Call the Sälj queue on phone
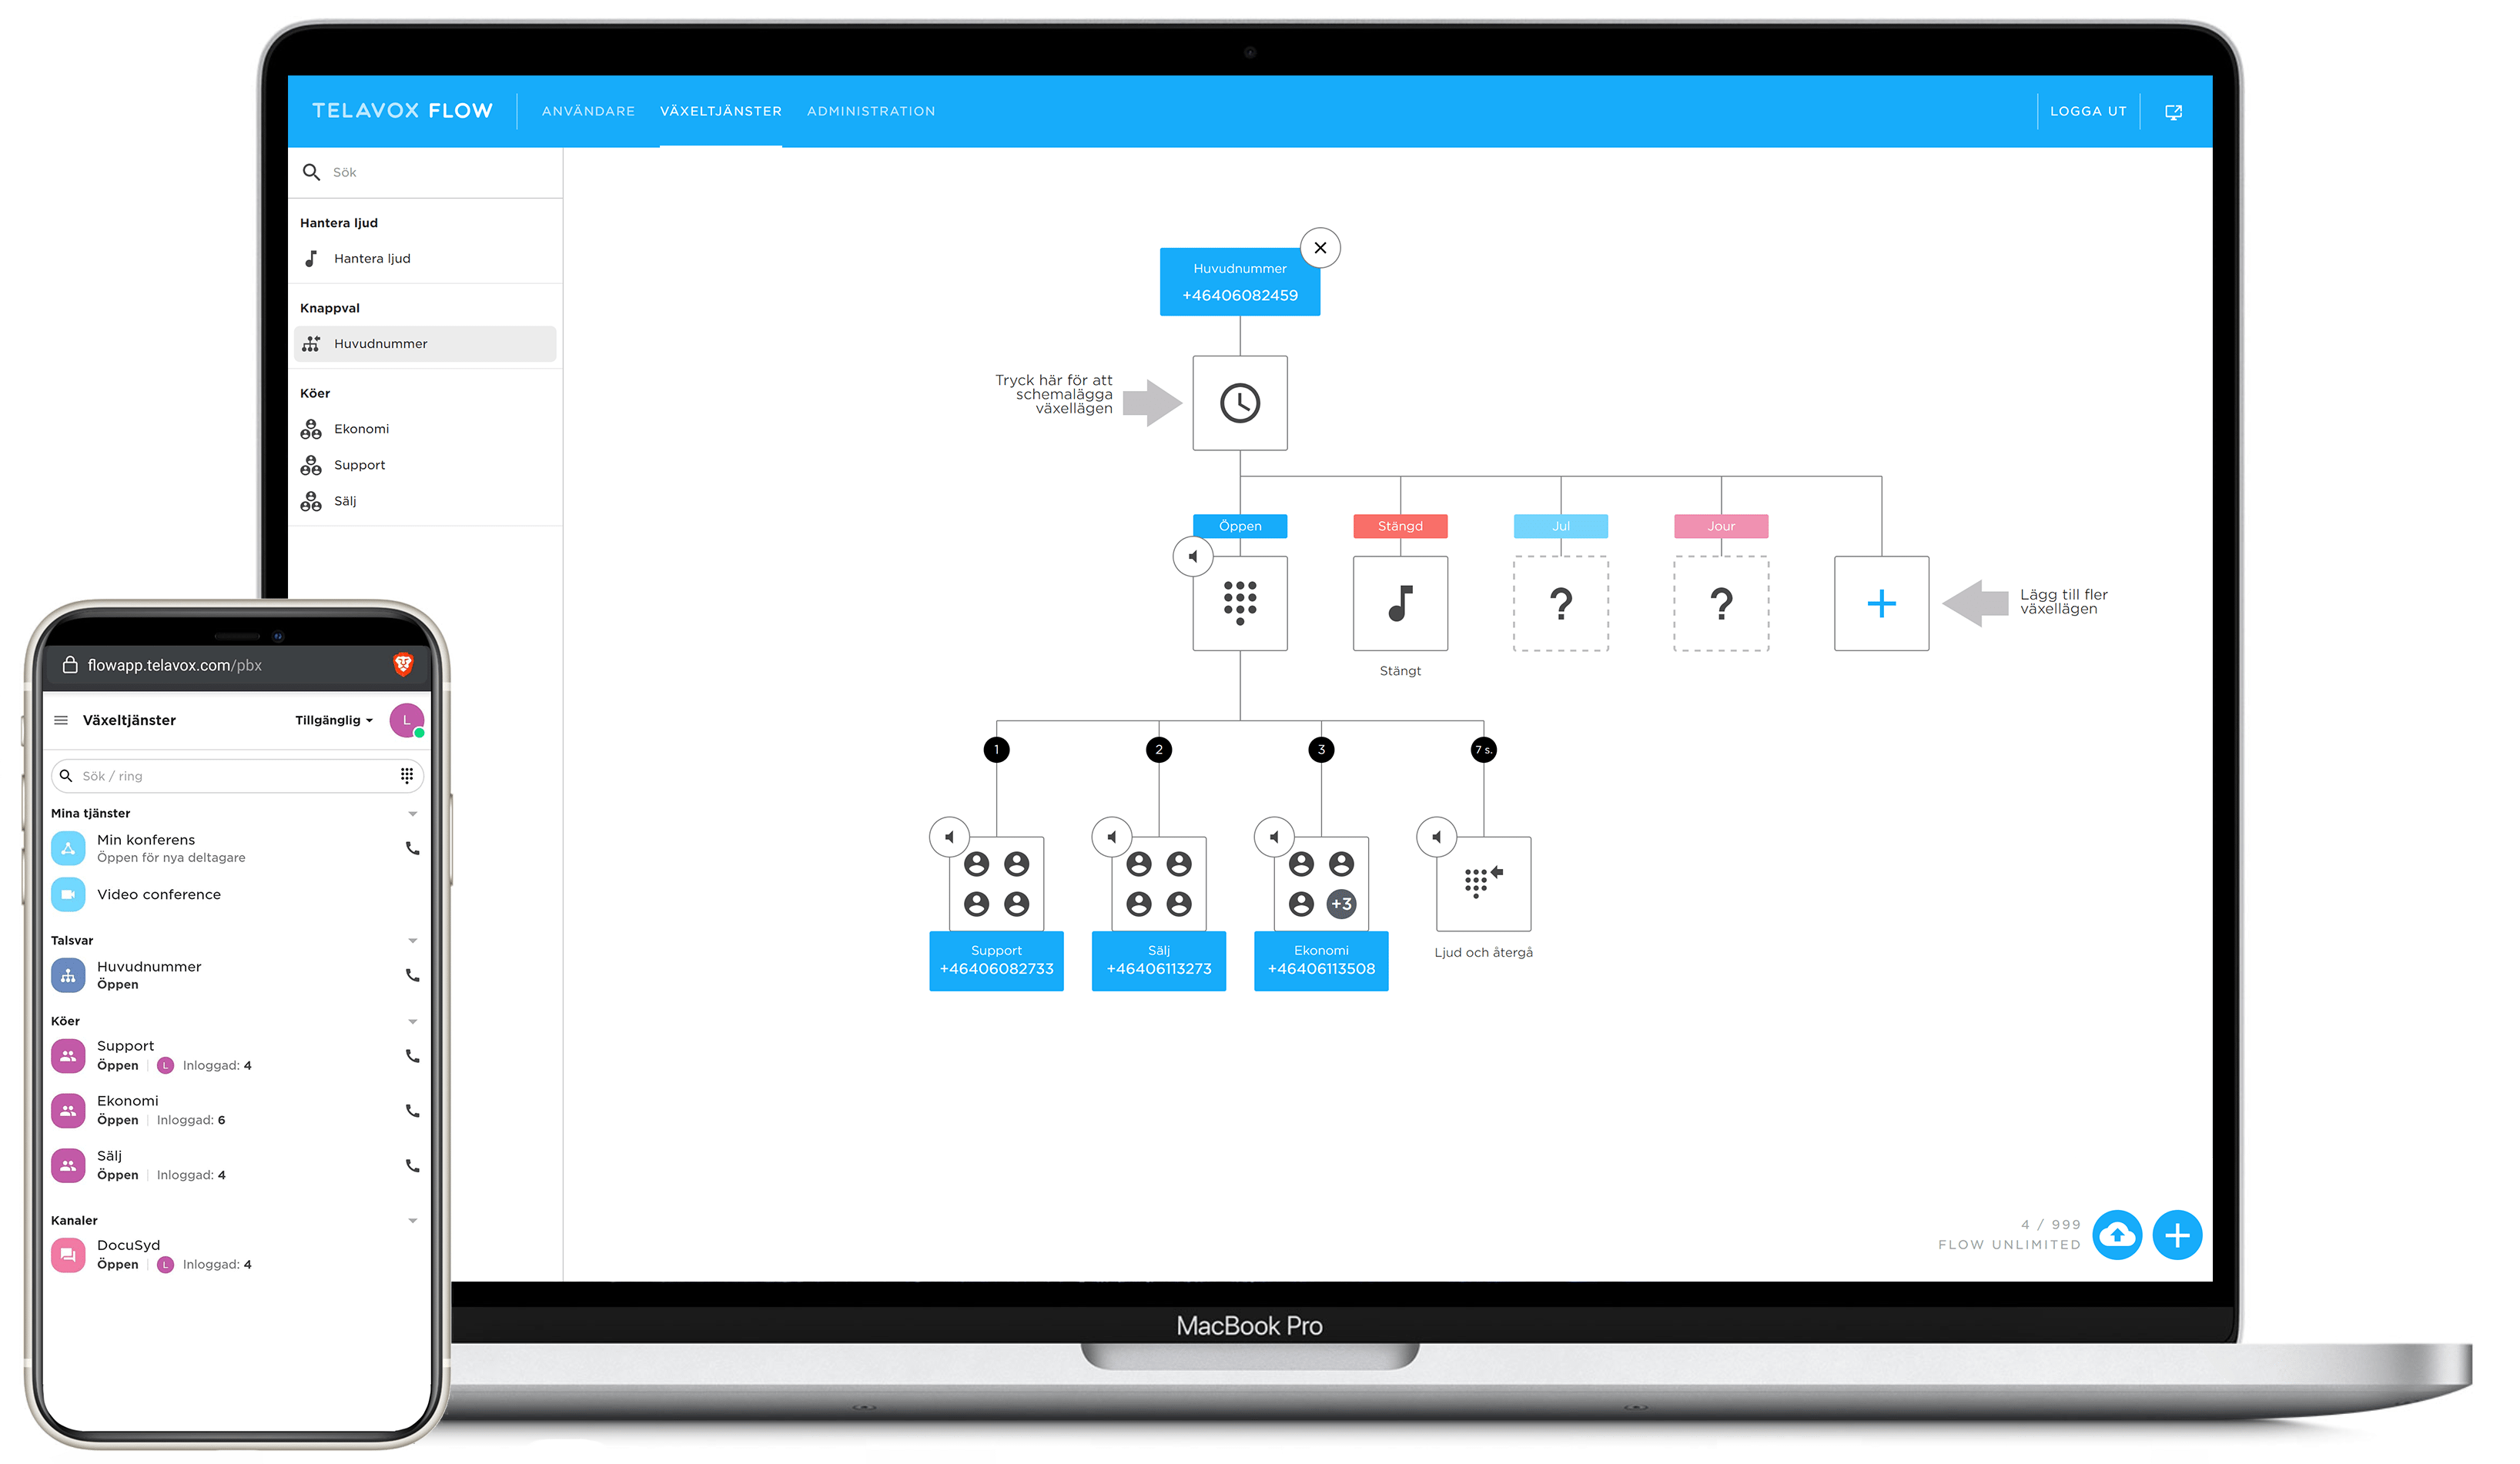 click(412, 1166)
